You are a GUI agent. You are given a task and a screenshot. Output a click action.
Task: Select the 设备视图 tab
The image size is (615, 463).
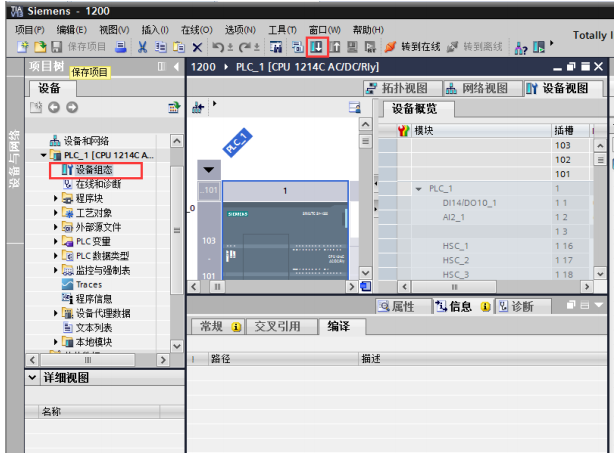click(x=563, y=88)
